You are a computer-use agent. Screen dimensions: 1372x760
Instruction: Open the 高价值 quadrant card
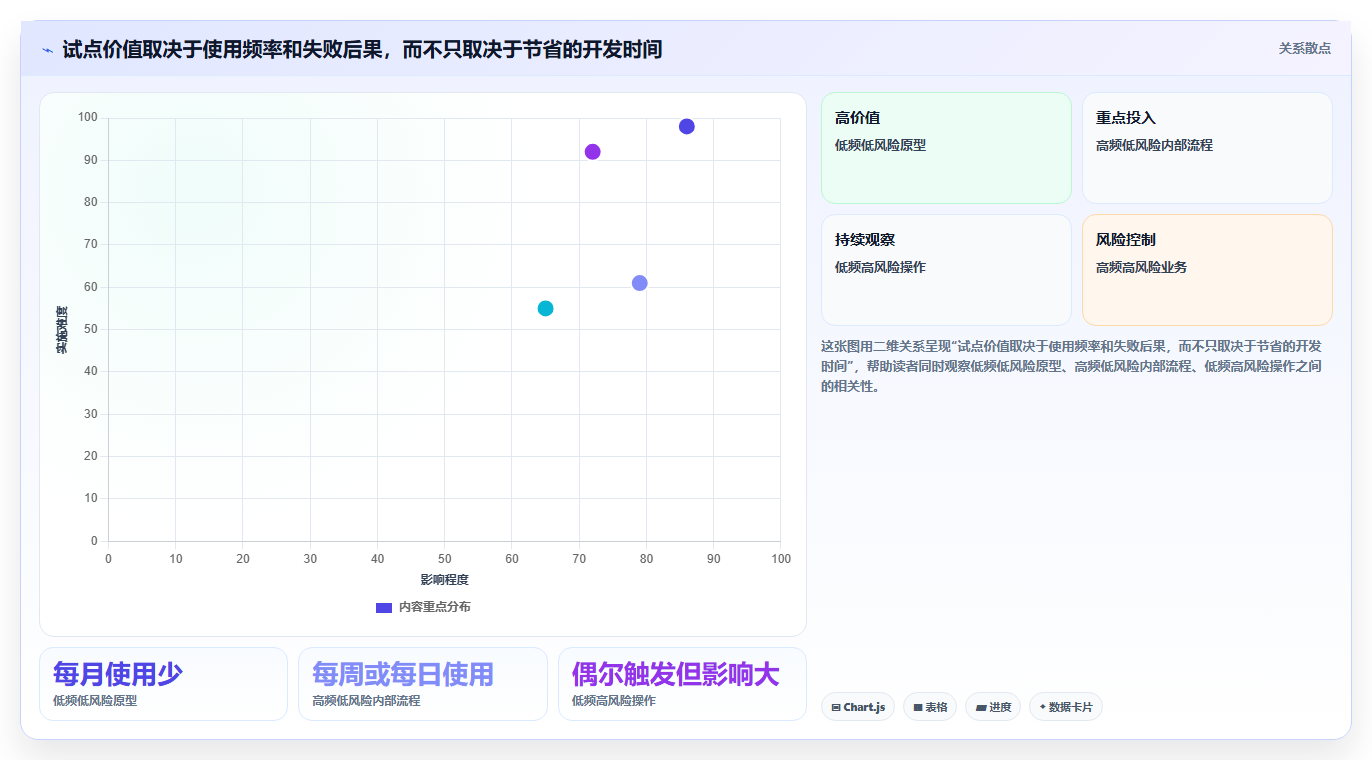tap(946, 148)
